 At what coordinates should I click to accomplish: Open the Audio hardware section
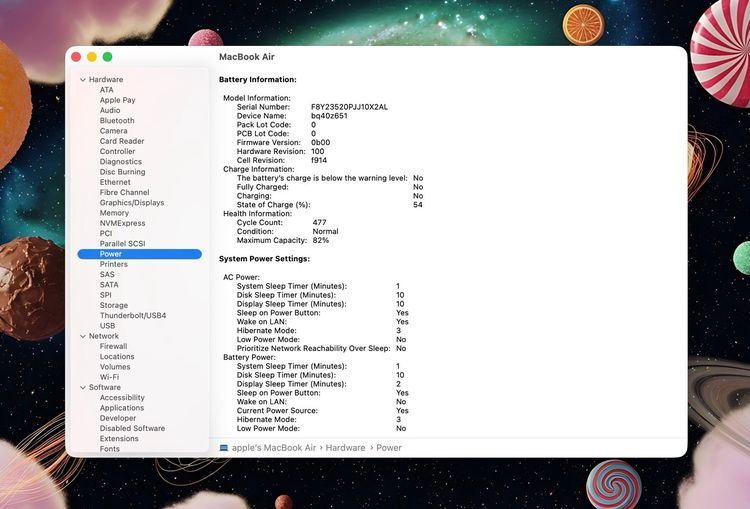coord(110,110)
